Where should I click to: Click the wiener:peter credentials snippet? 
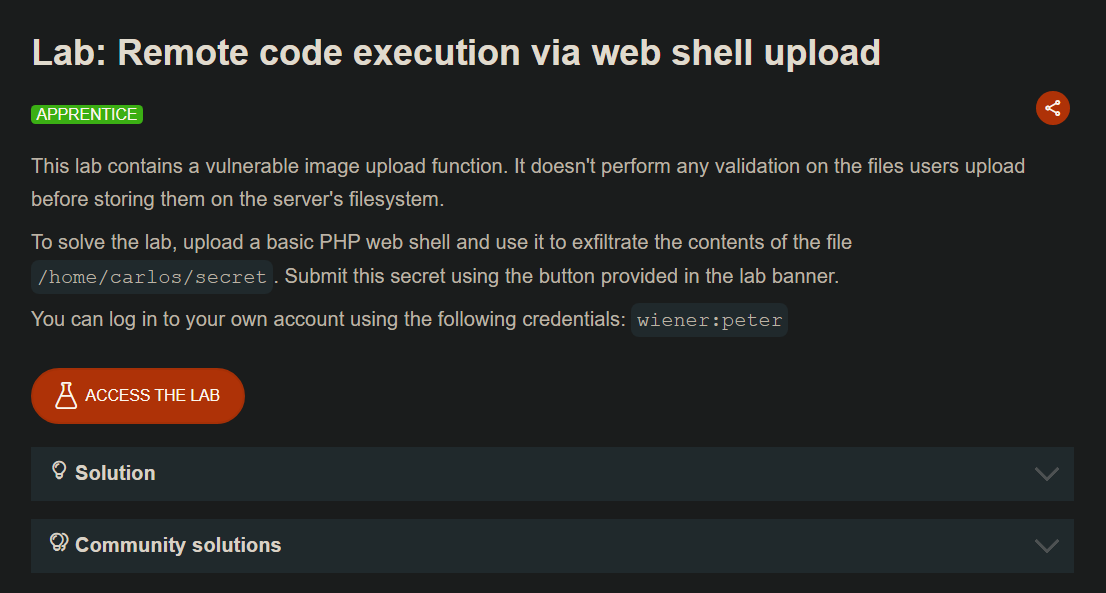[709, 320]
